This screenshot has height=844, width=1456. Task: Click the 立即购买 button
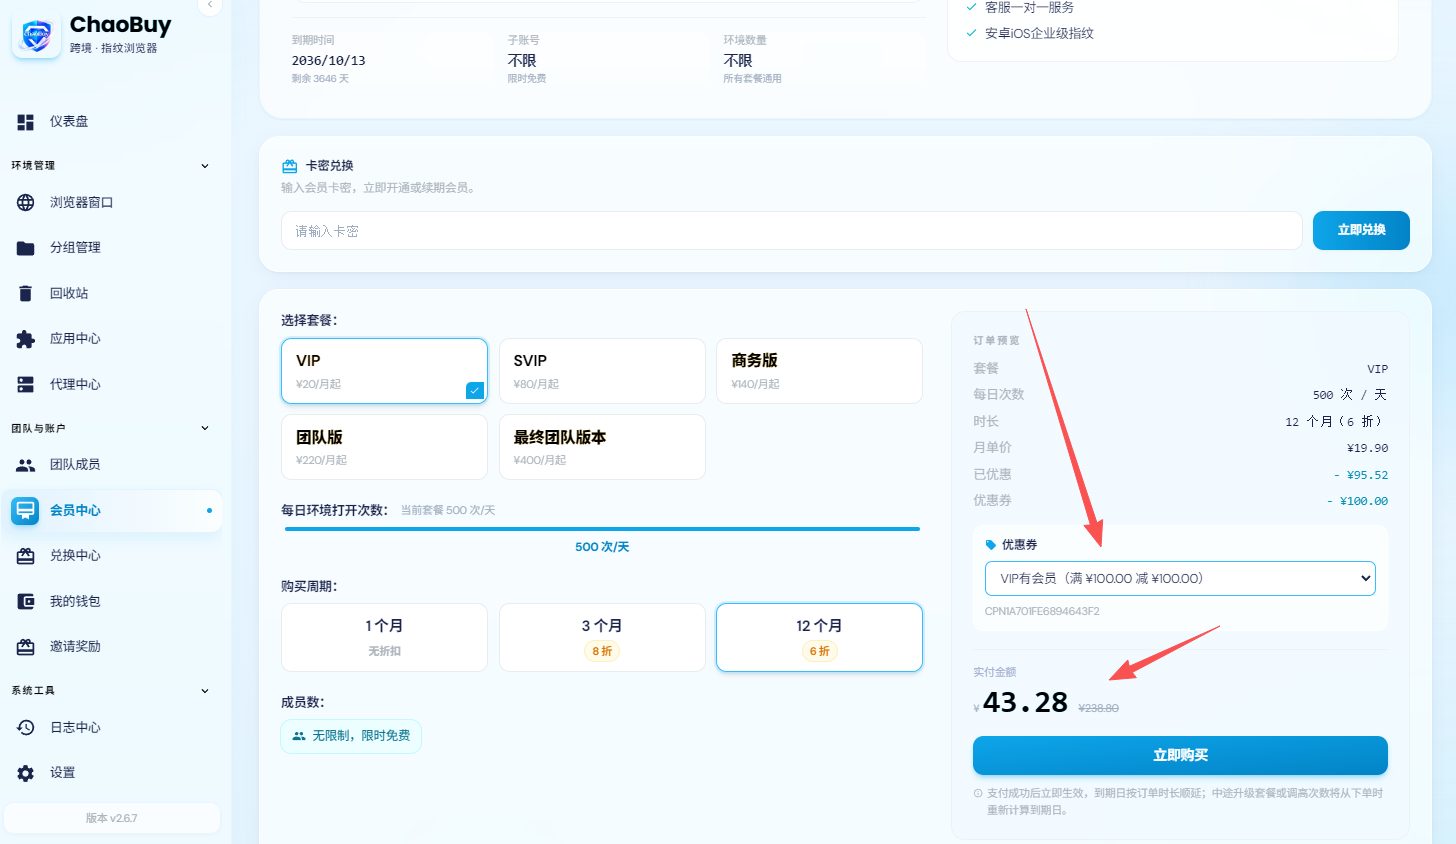(x=1180, y=755)
